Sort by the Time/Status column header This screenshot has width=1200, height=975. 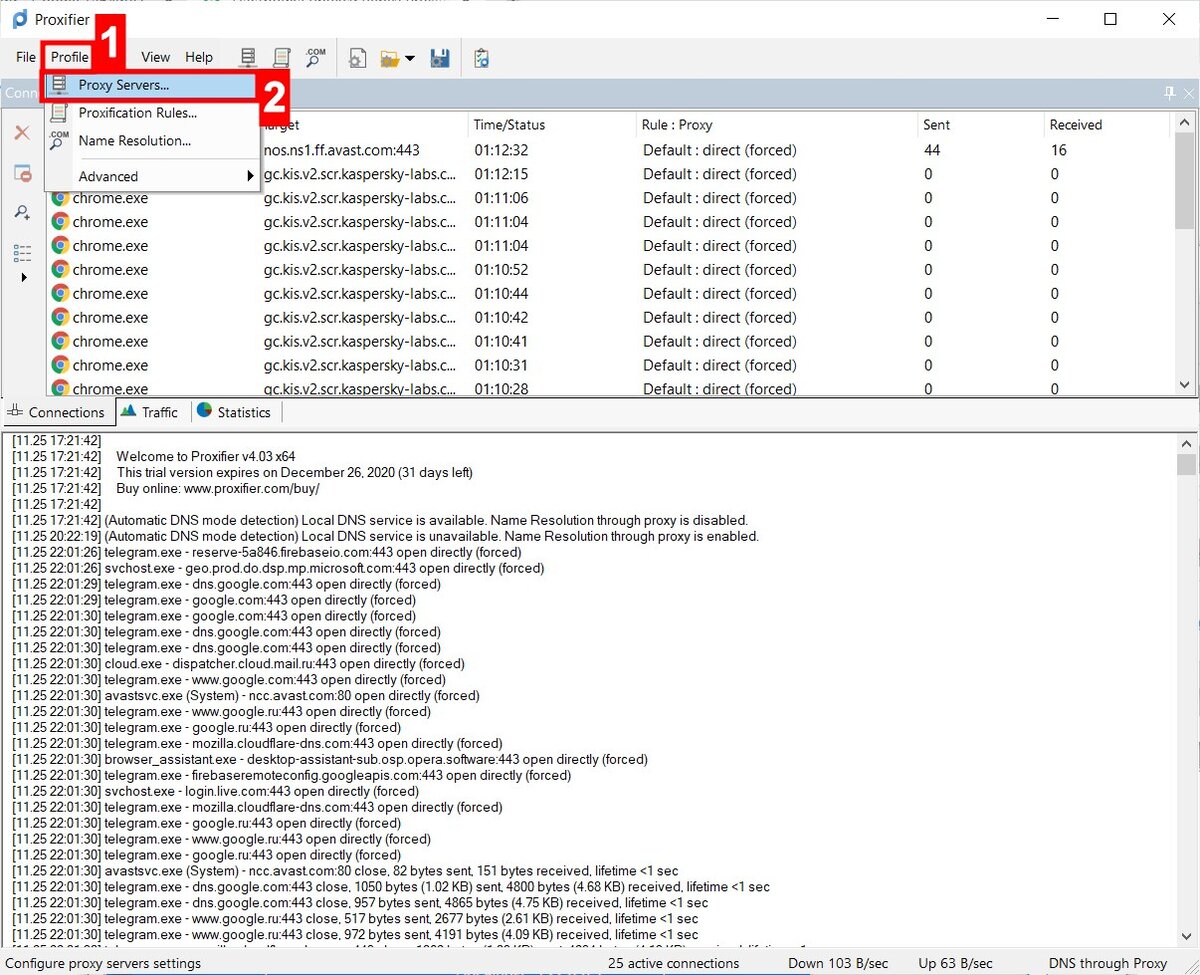pyautogui.click(x=553, y=125)
